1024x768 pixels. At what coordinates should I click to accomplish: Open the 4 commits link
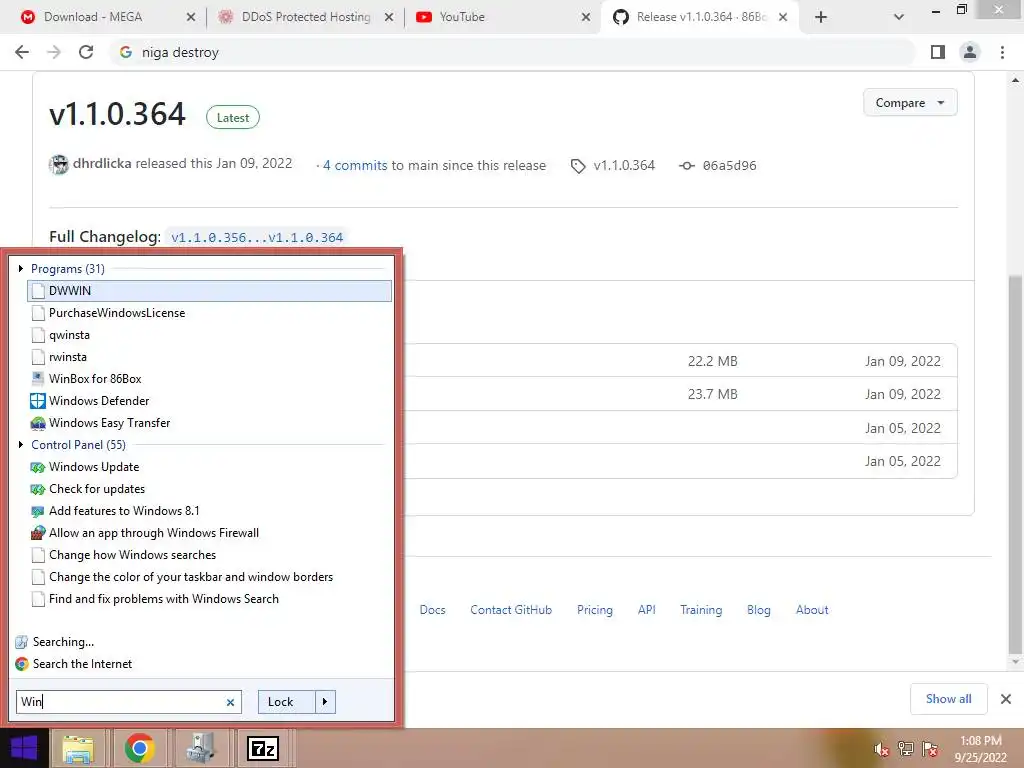click(x=355, y=165)
